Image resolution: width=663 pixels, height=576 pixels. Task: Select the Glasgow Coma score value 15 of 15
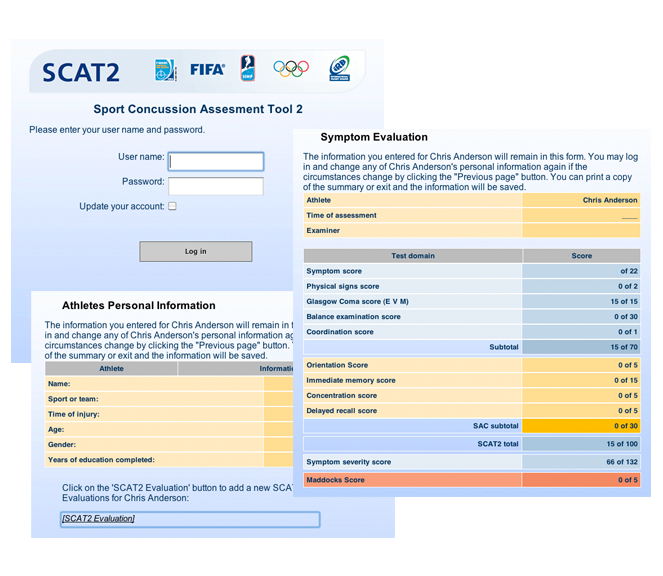click(581, 302)
